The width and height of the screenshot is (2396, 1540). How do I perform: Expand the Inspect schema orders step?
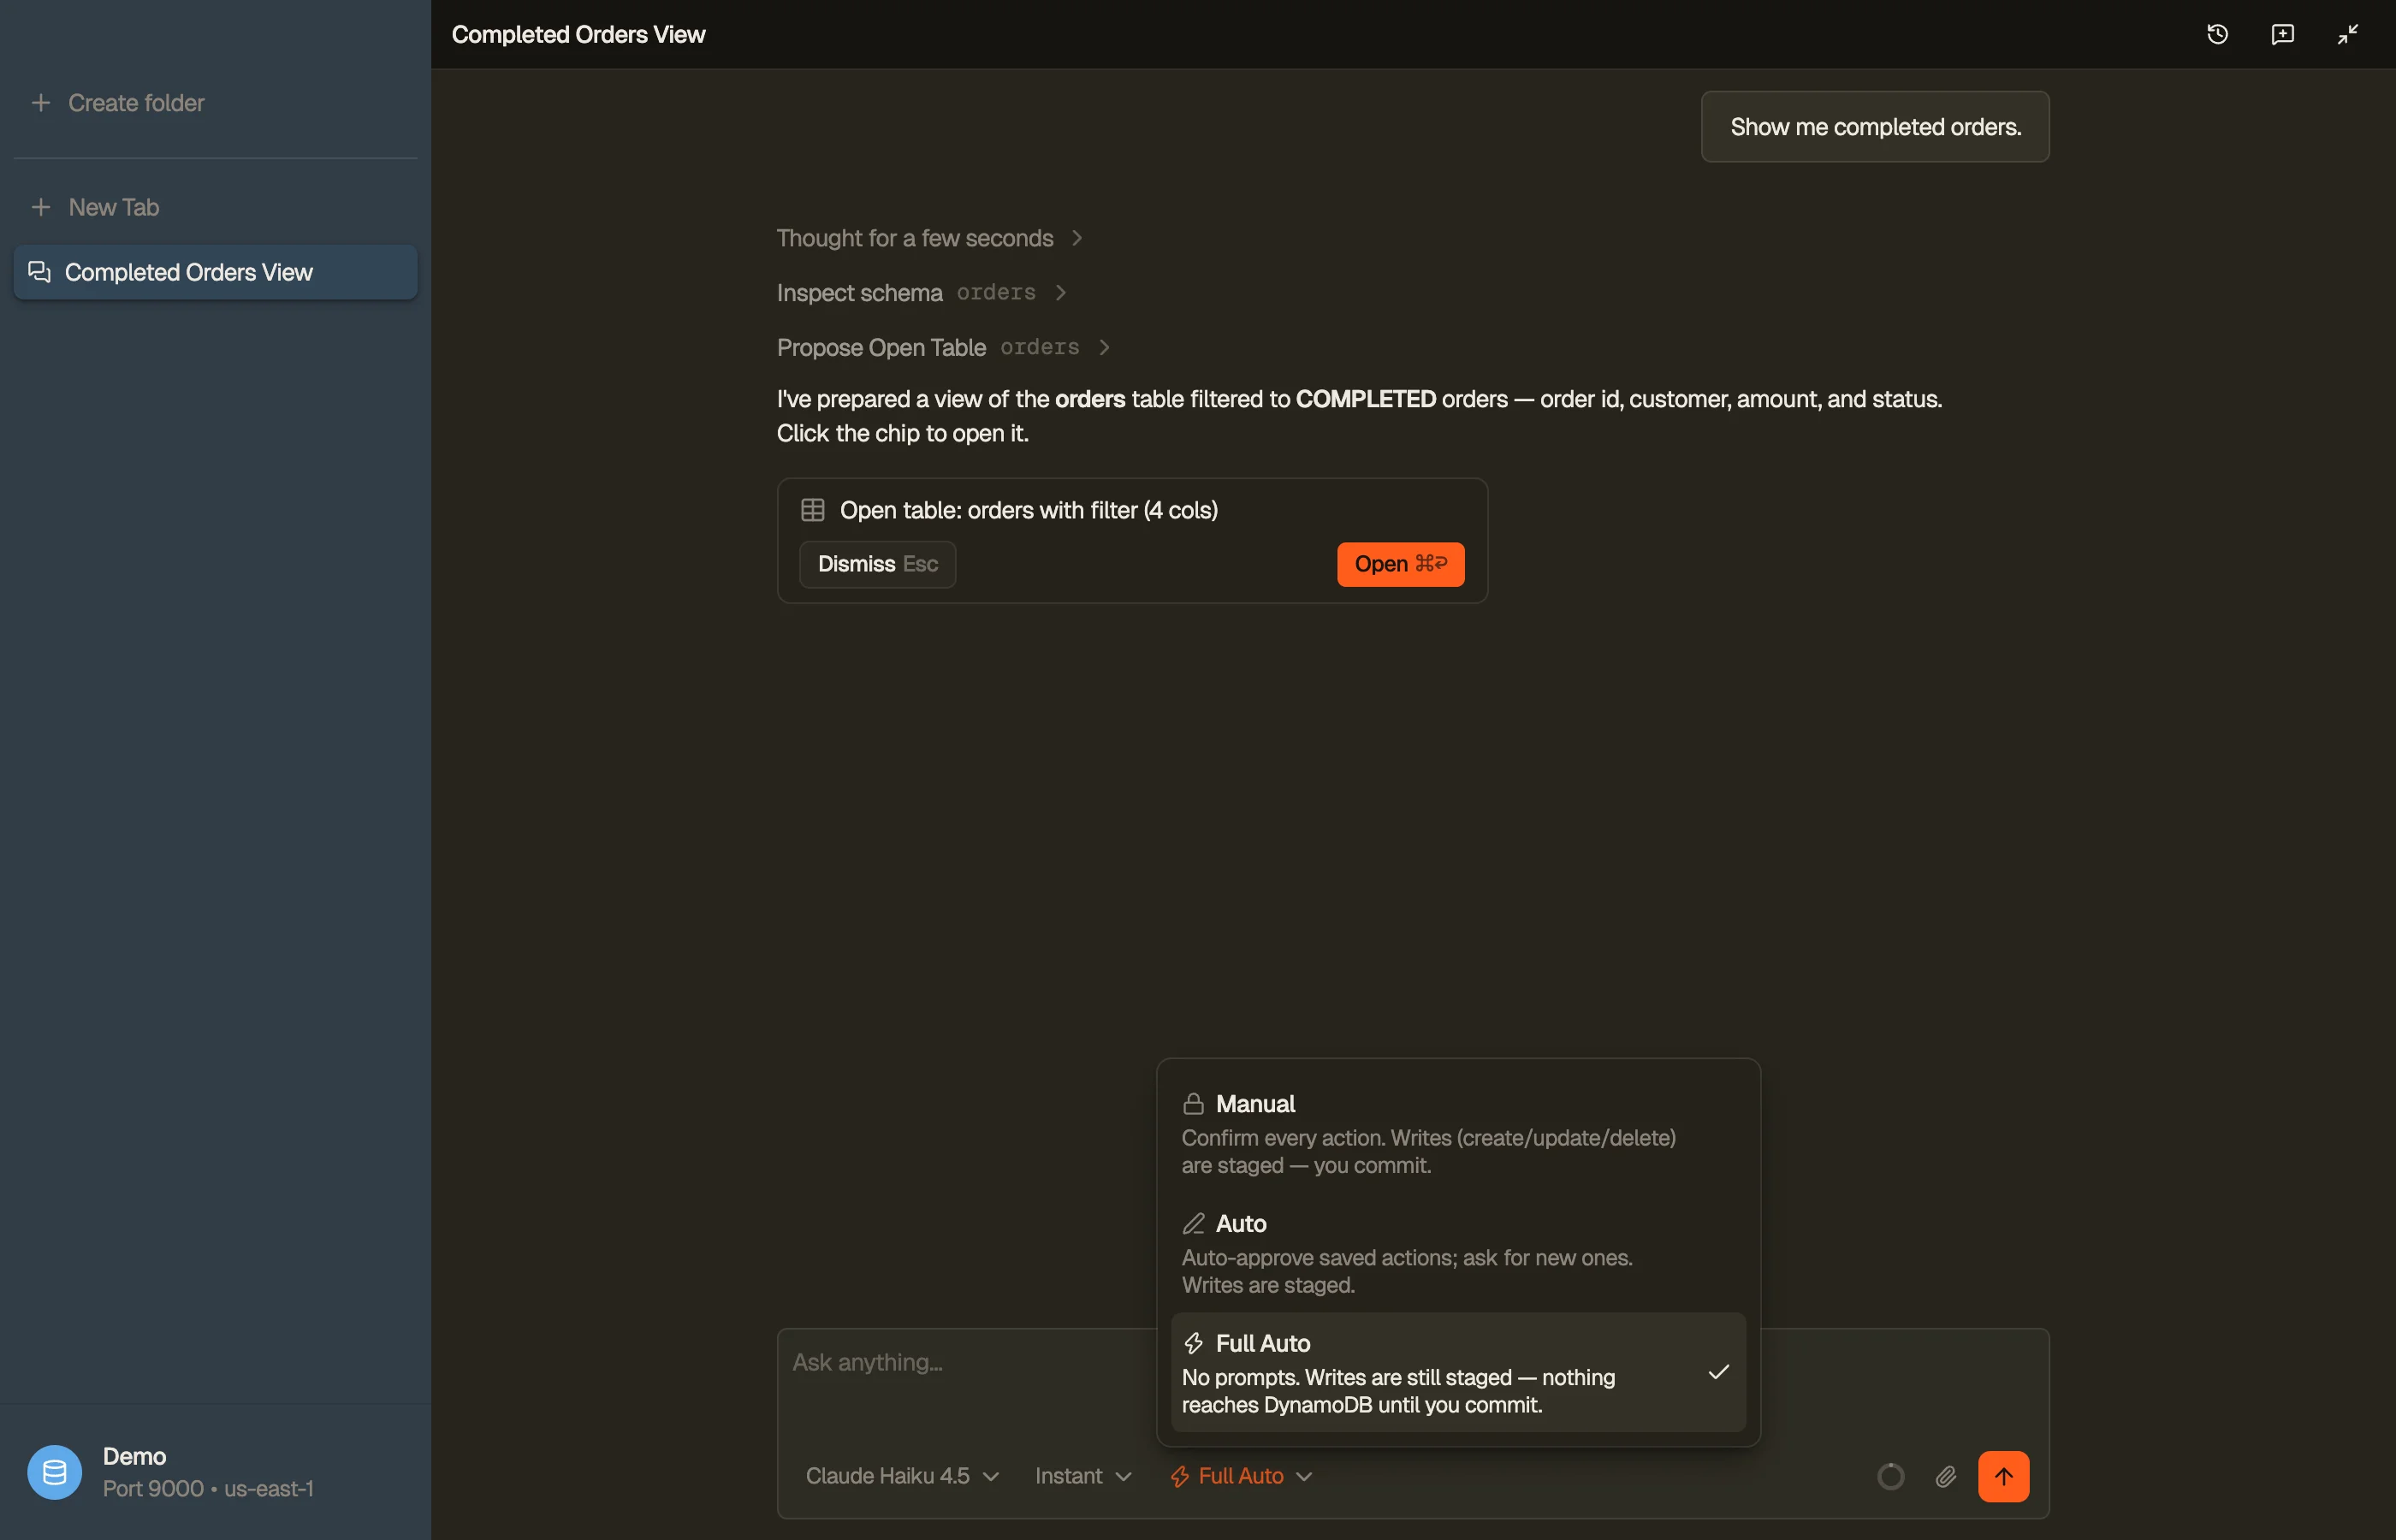point(922,293)
